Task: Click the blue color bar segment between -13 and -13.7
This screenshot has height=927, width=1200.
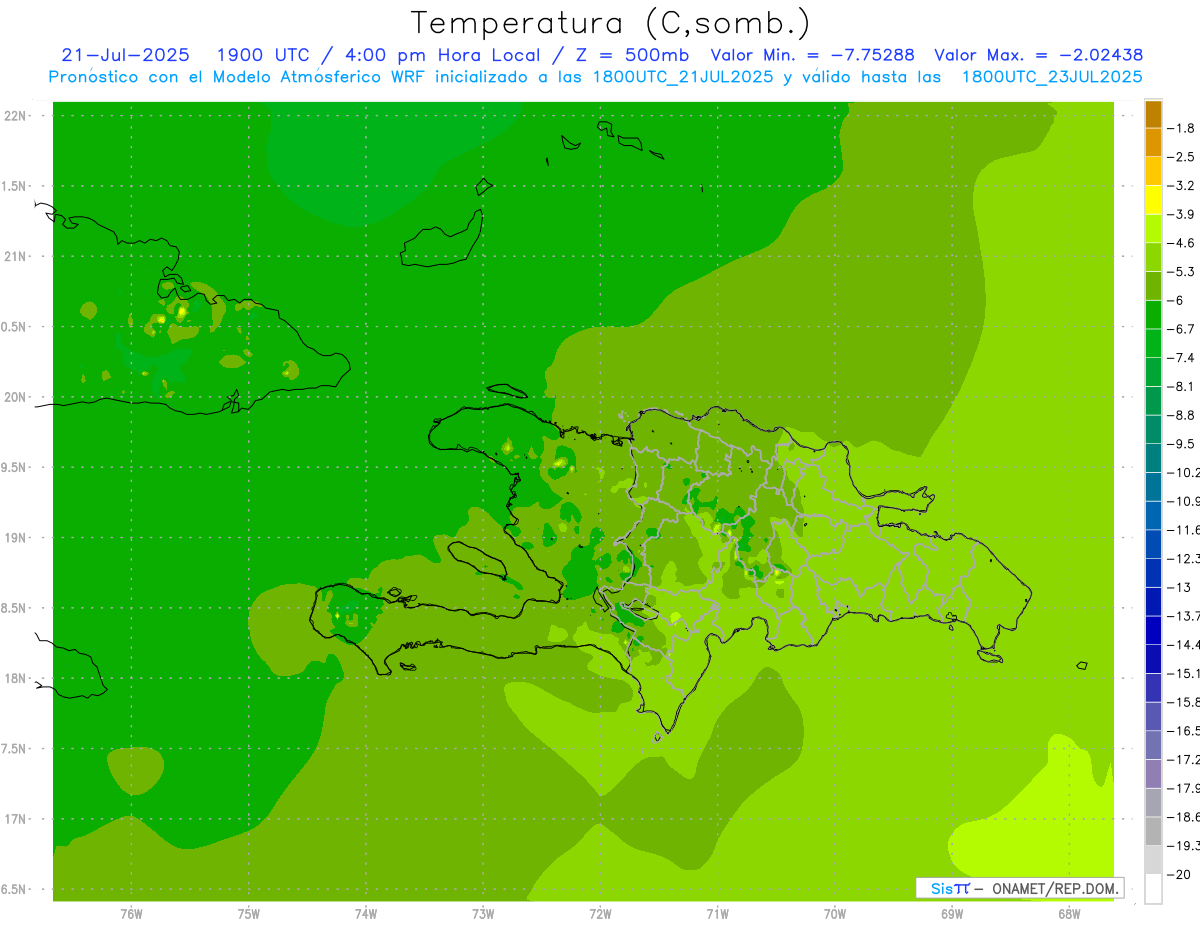Action: [x=1153, y=601]
